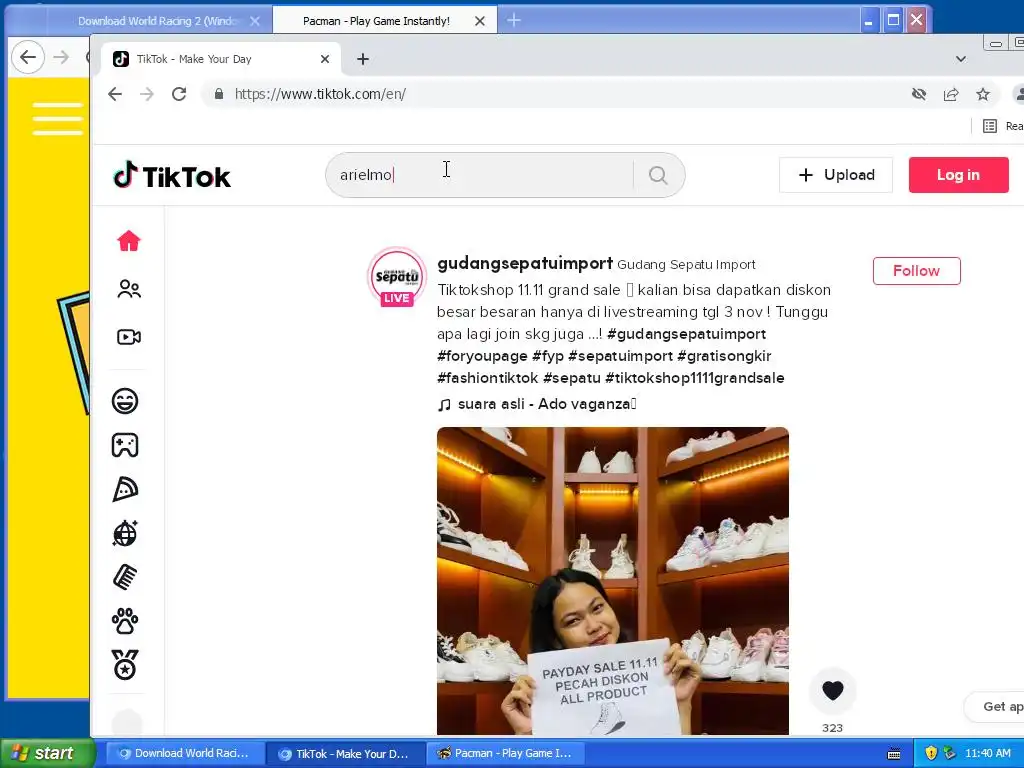
Task: Switch to Pacman - Play Game taskbar item
Action: coord(505,754)
